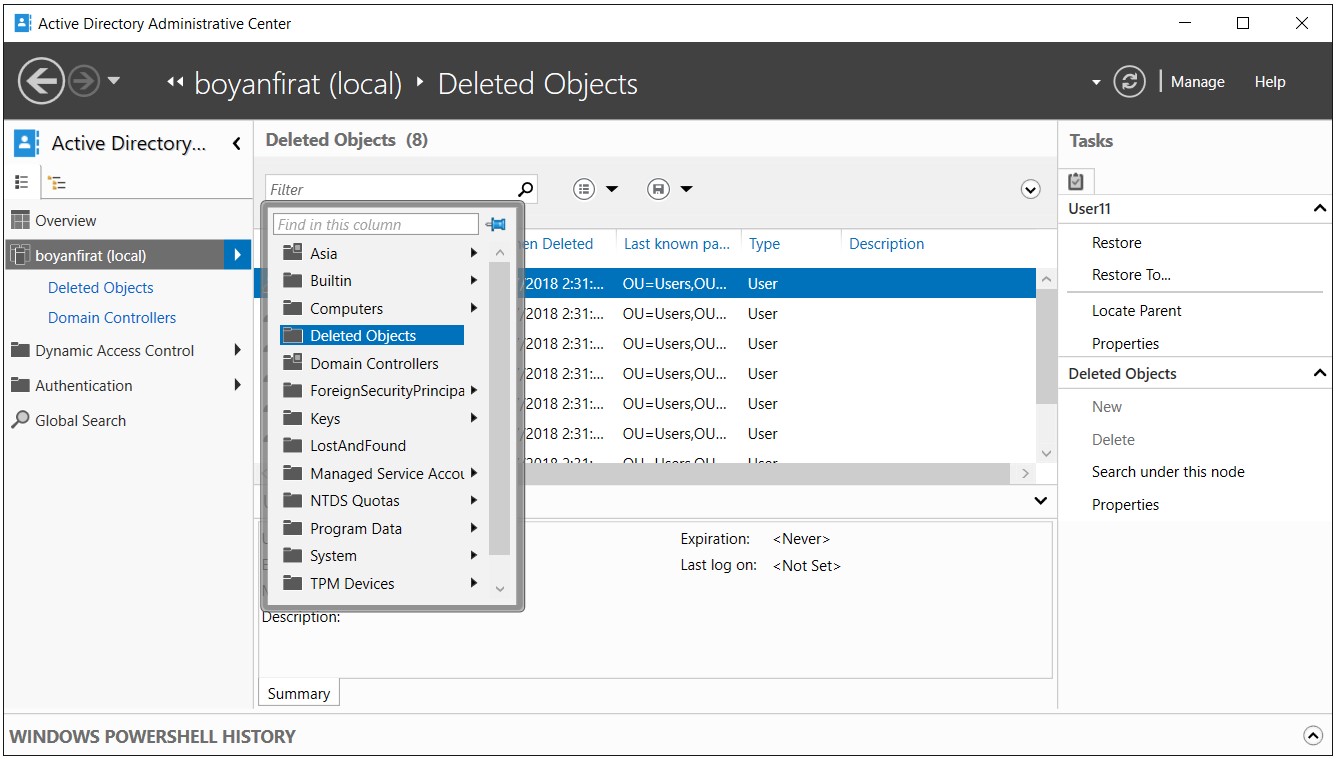The width and height of the screenshot is (1337, 759).
Task: Select the Summary tab
Action: pyautogui.click(x=298, y=693)
